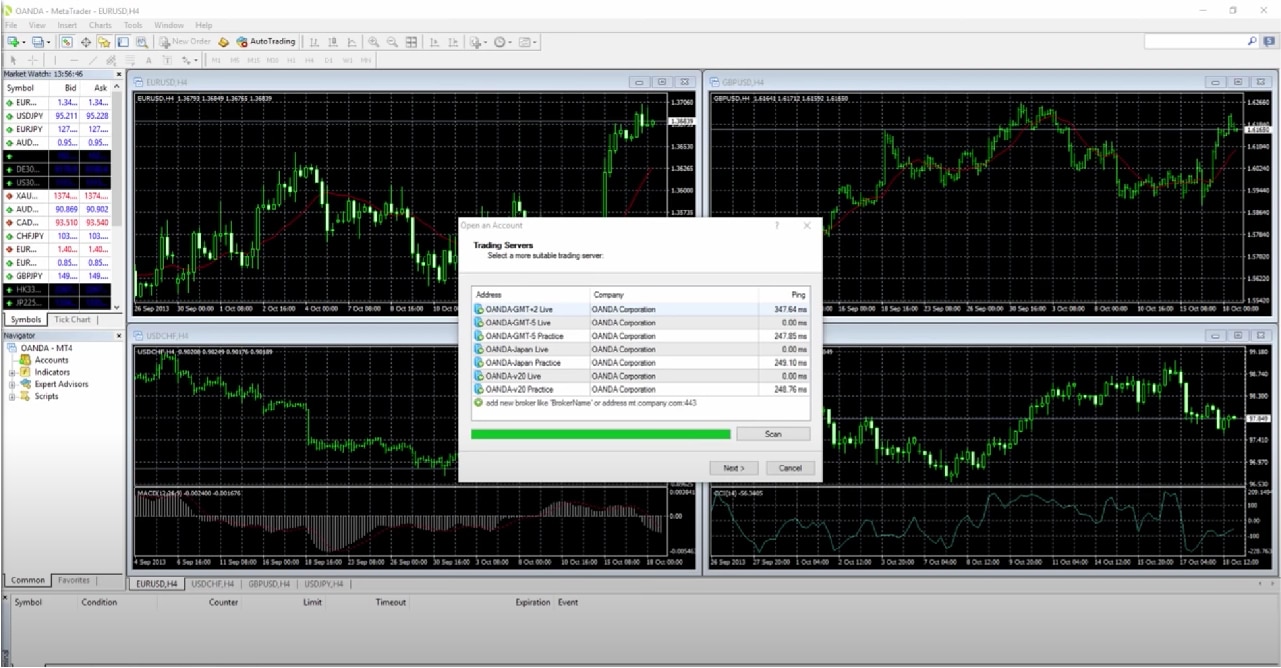Toggle the H4 timeframe button
Image resolution: width=1281 pixels, height=668 pixels.
[310, 61]
